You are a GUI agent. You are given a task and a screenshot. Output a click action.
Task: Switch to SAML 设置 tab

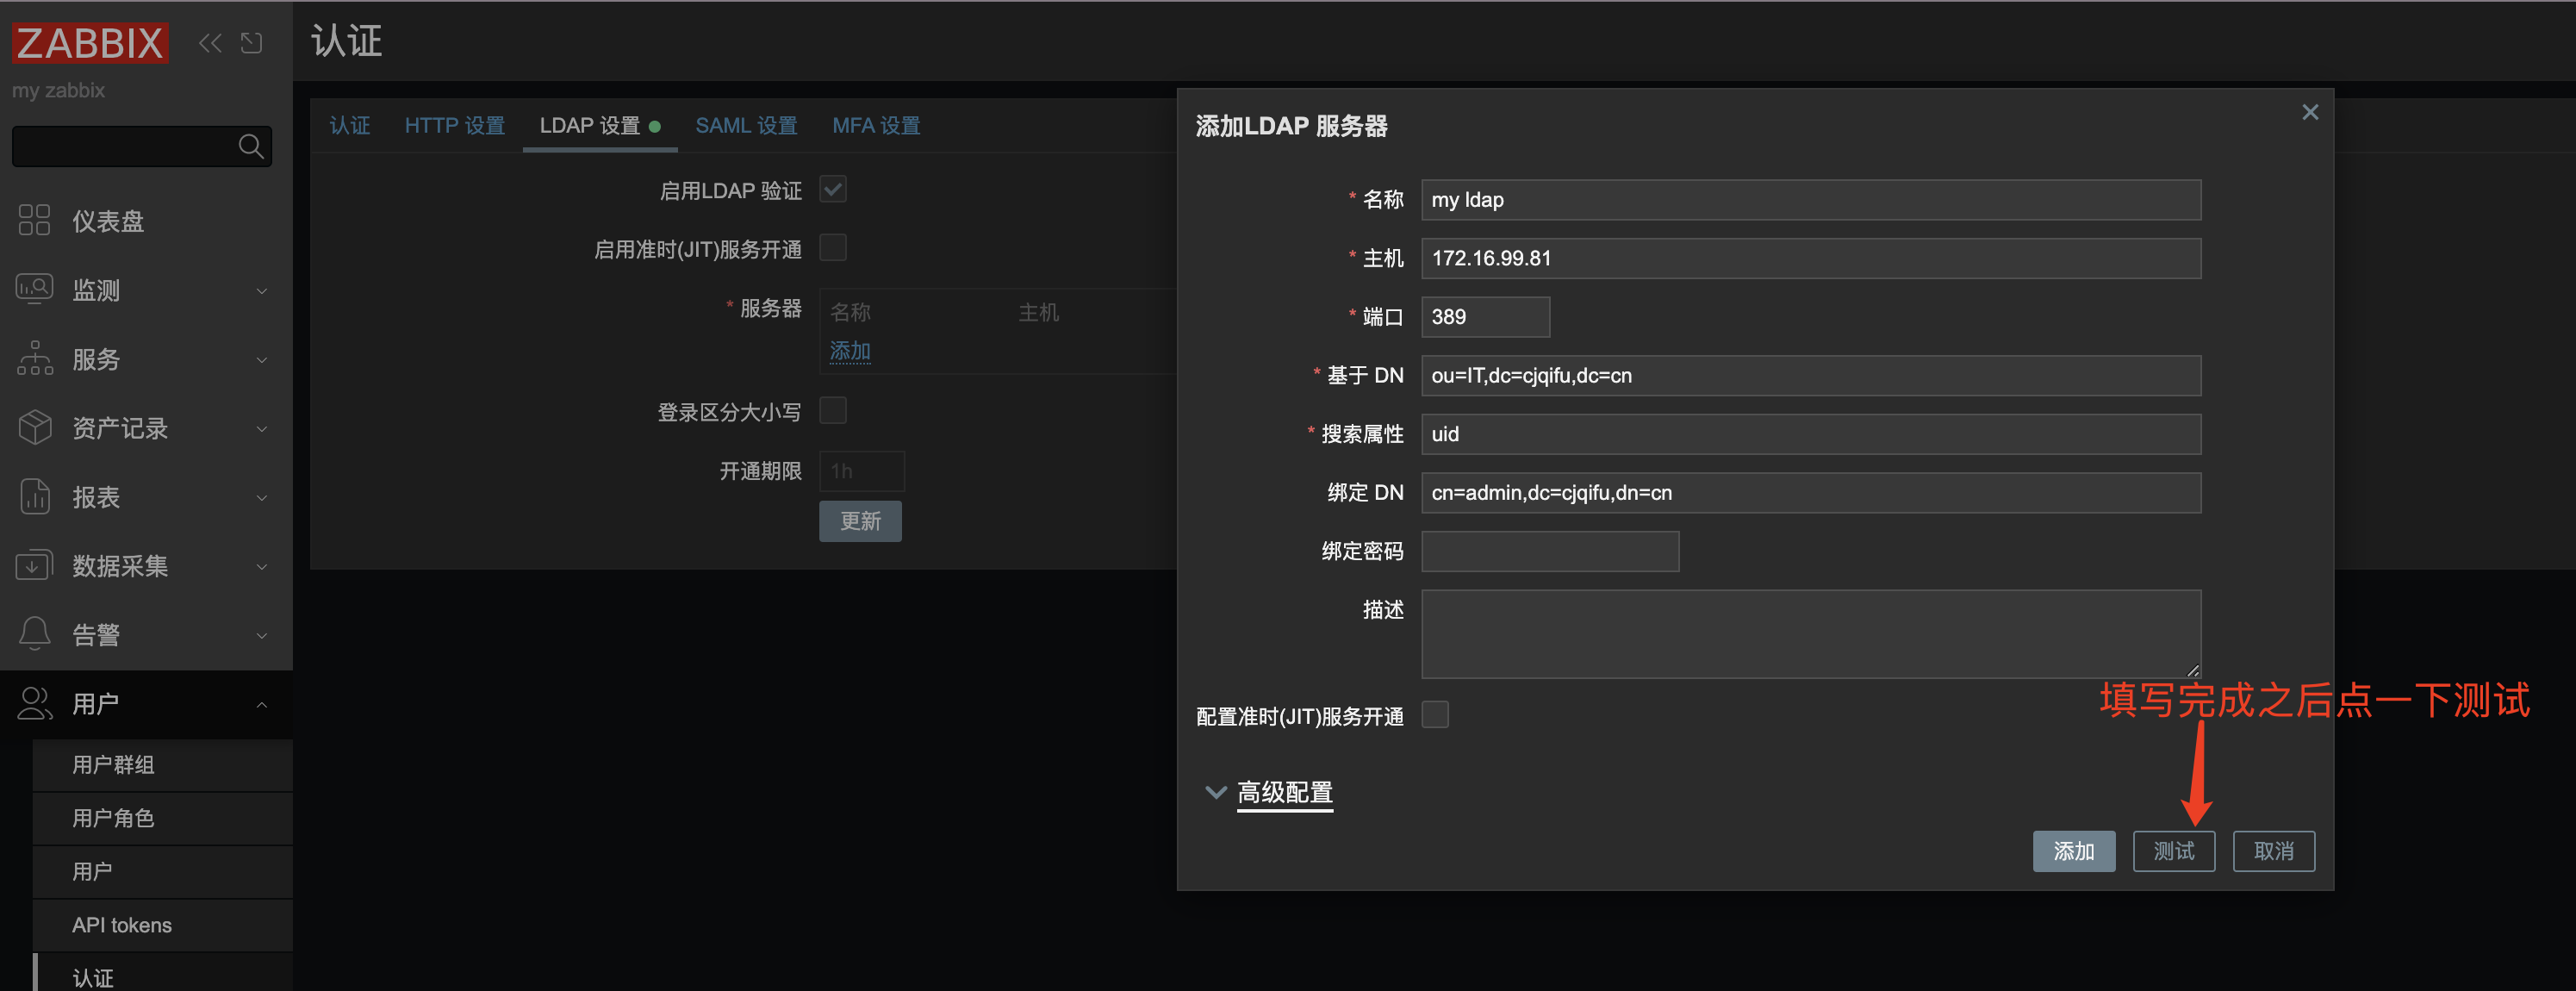(x=746, y=126)
